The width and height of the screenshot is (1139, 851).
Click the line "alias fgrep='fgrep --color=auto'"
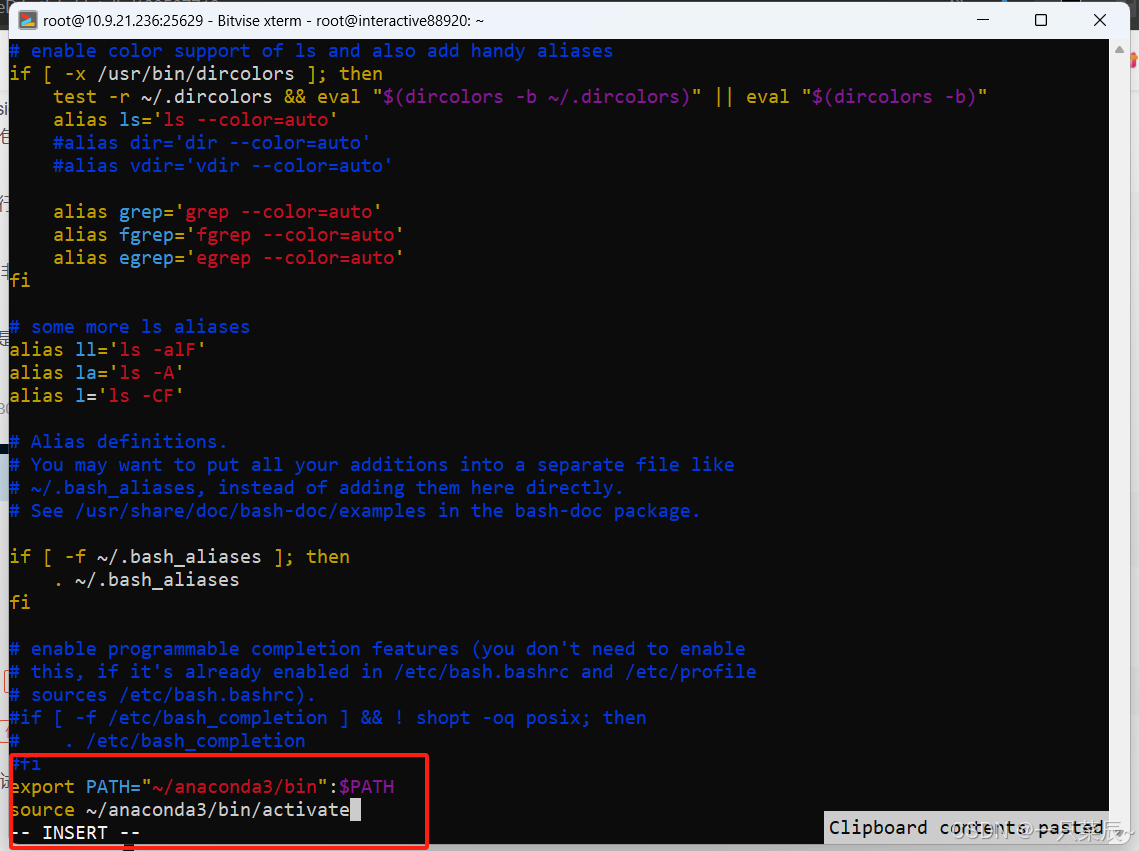[228, 235]
